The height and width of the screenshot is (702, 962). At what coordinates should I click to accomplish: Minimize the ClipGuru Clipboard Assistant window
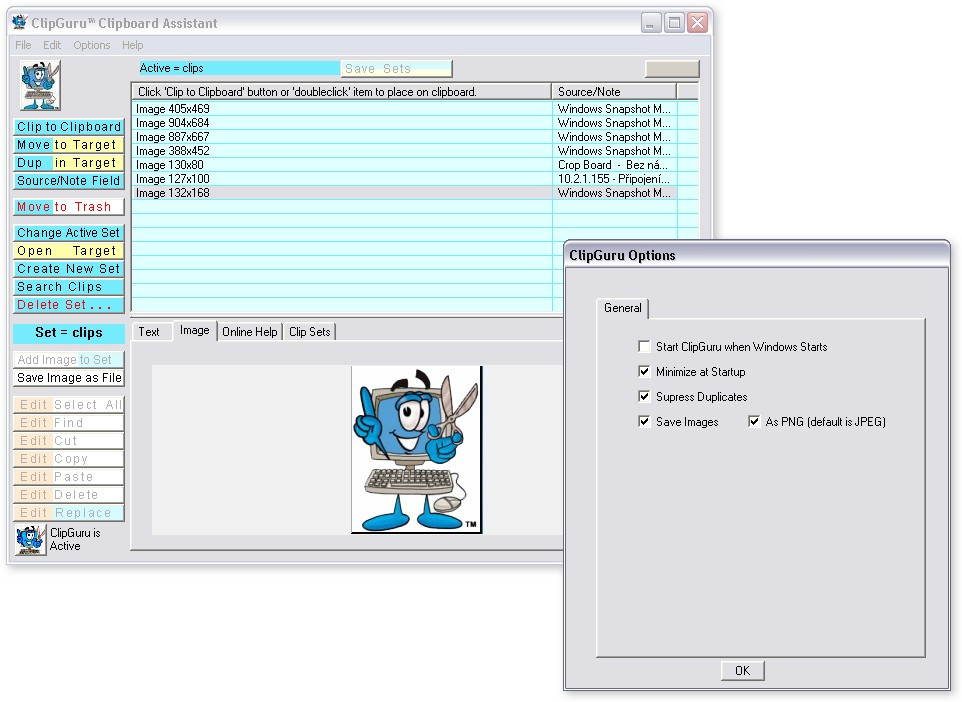651,23
